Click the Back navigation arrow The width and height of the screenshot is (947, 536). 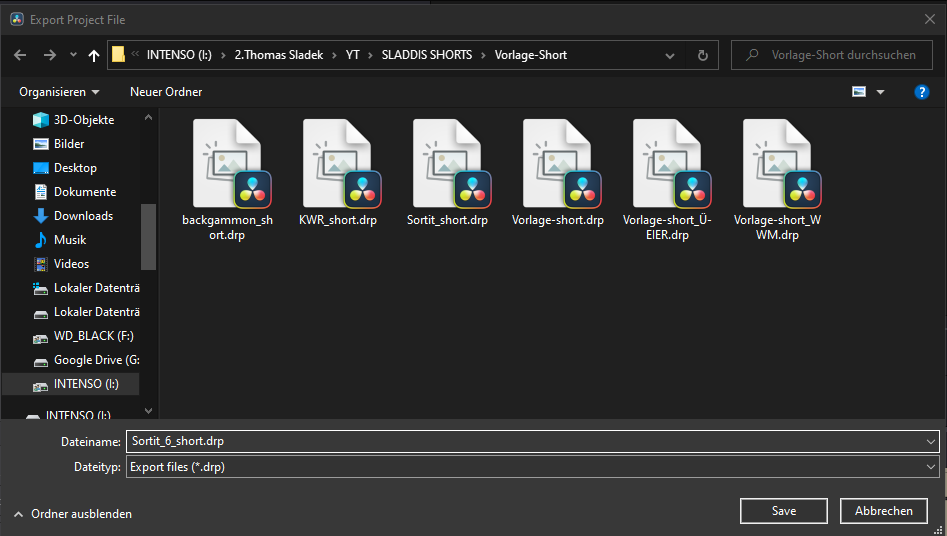[x=21, y=55]
